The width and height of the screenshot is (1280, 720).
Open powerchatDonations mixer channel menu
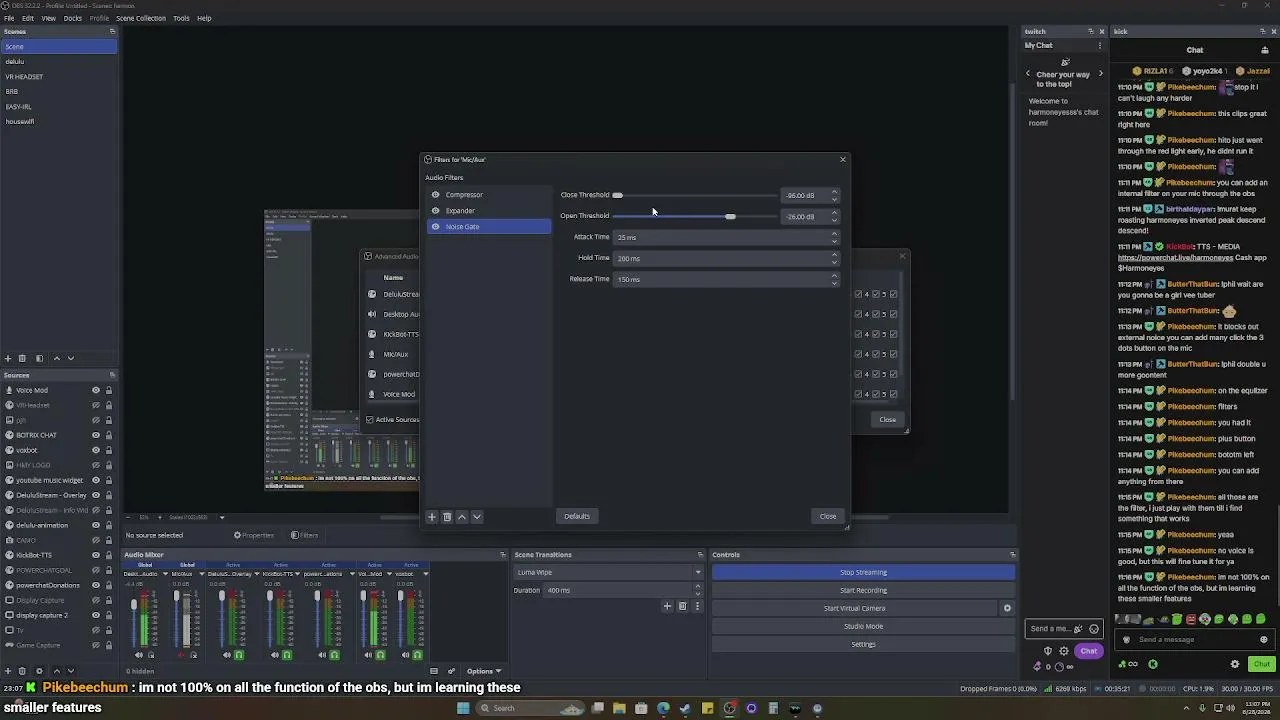(x=351, y=574)
